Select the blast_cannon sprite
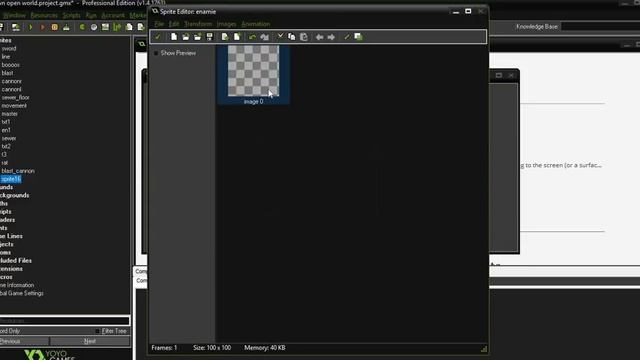The width and height of the screenshot is (640, 360). coord(18,171)
